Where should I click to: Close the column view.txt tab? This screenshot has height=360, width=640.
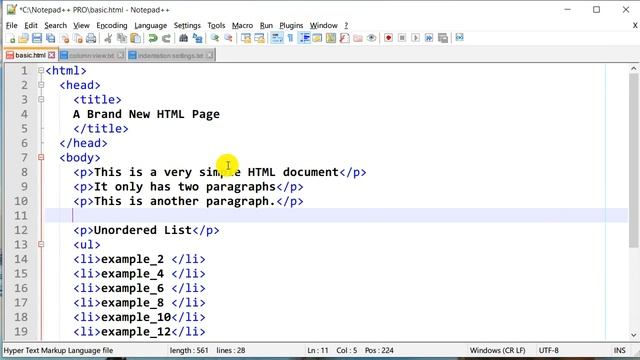pos(120,56)
